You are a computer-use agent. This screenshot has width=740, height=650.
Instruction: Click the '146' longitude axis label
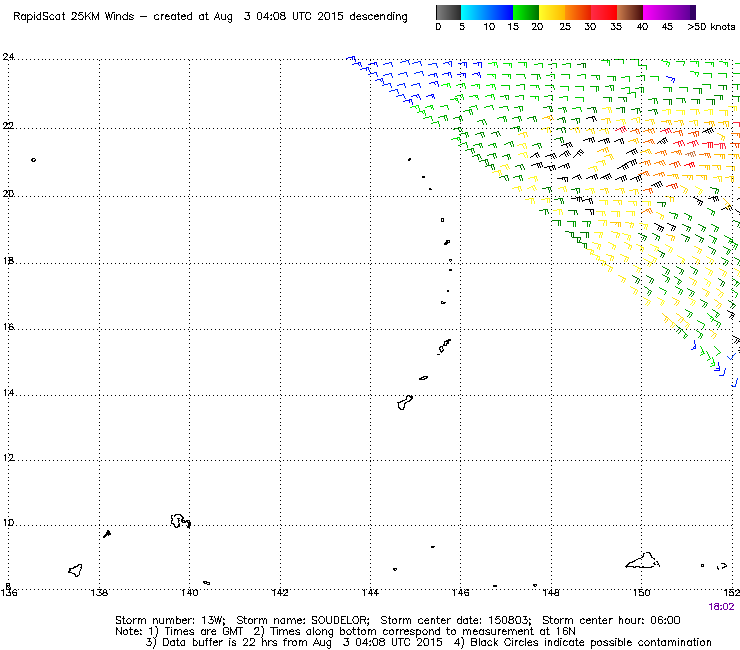point(461,592)
